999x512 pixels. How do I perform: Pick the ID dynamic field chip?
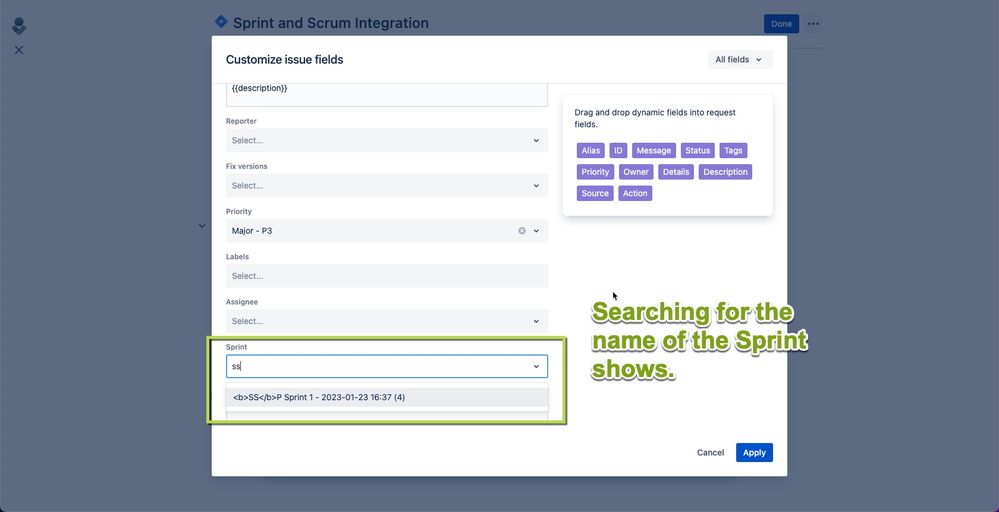[x=618, y=150]
